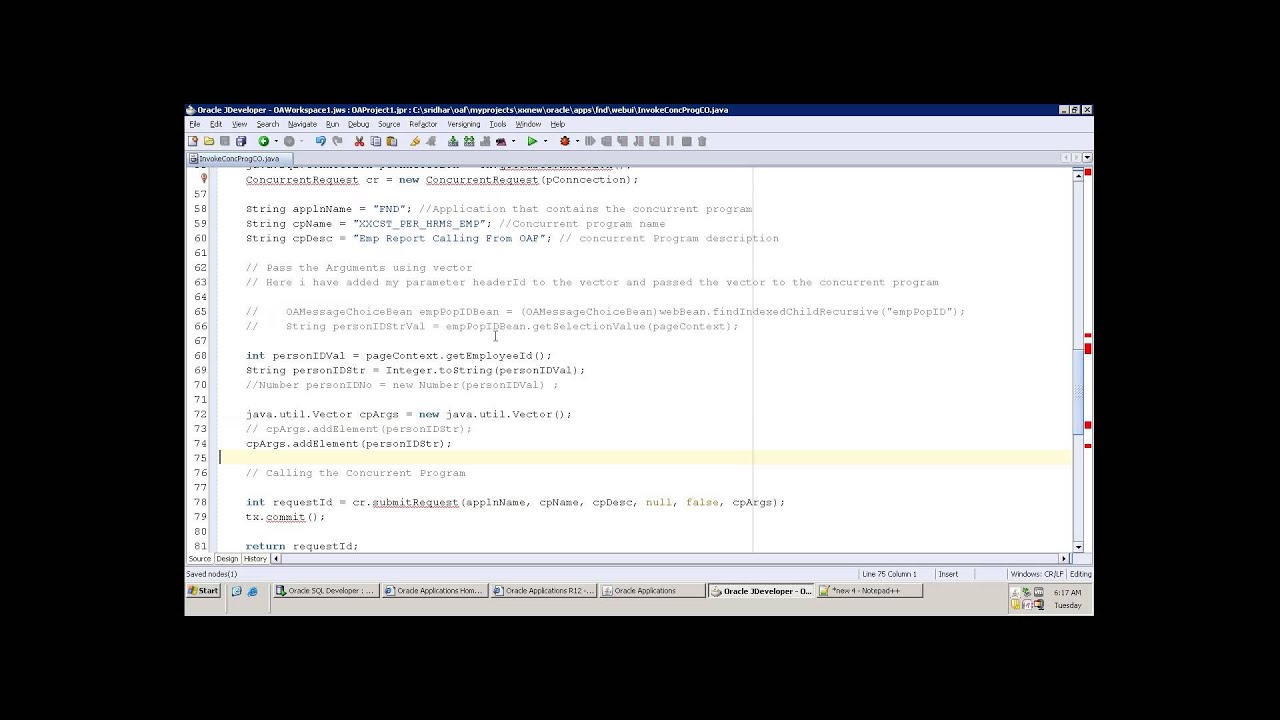Click the New file toolbar icon
The image size is (1280, 720).
tap(192, 141)
